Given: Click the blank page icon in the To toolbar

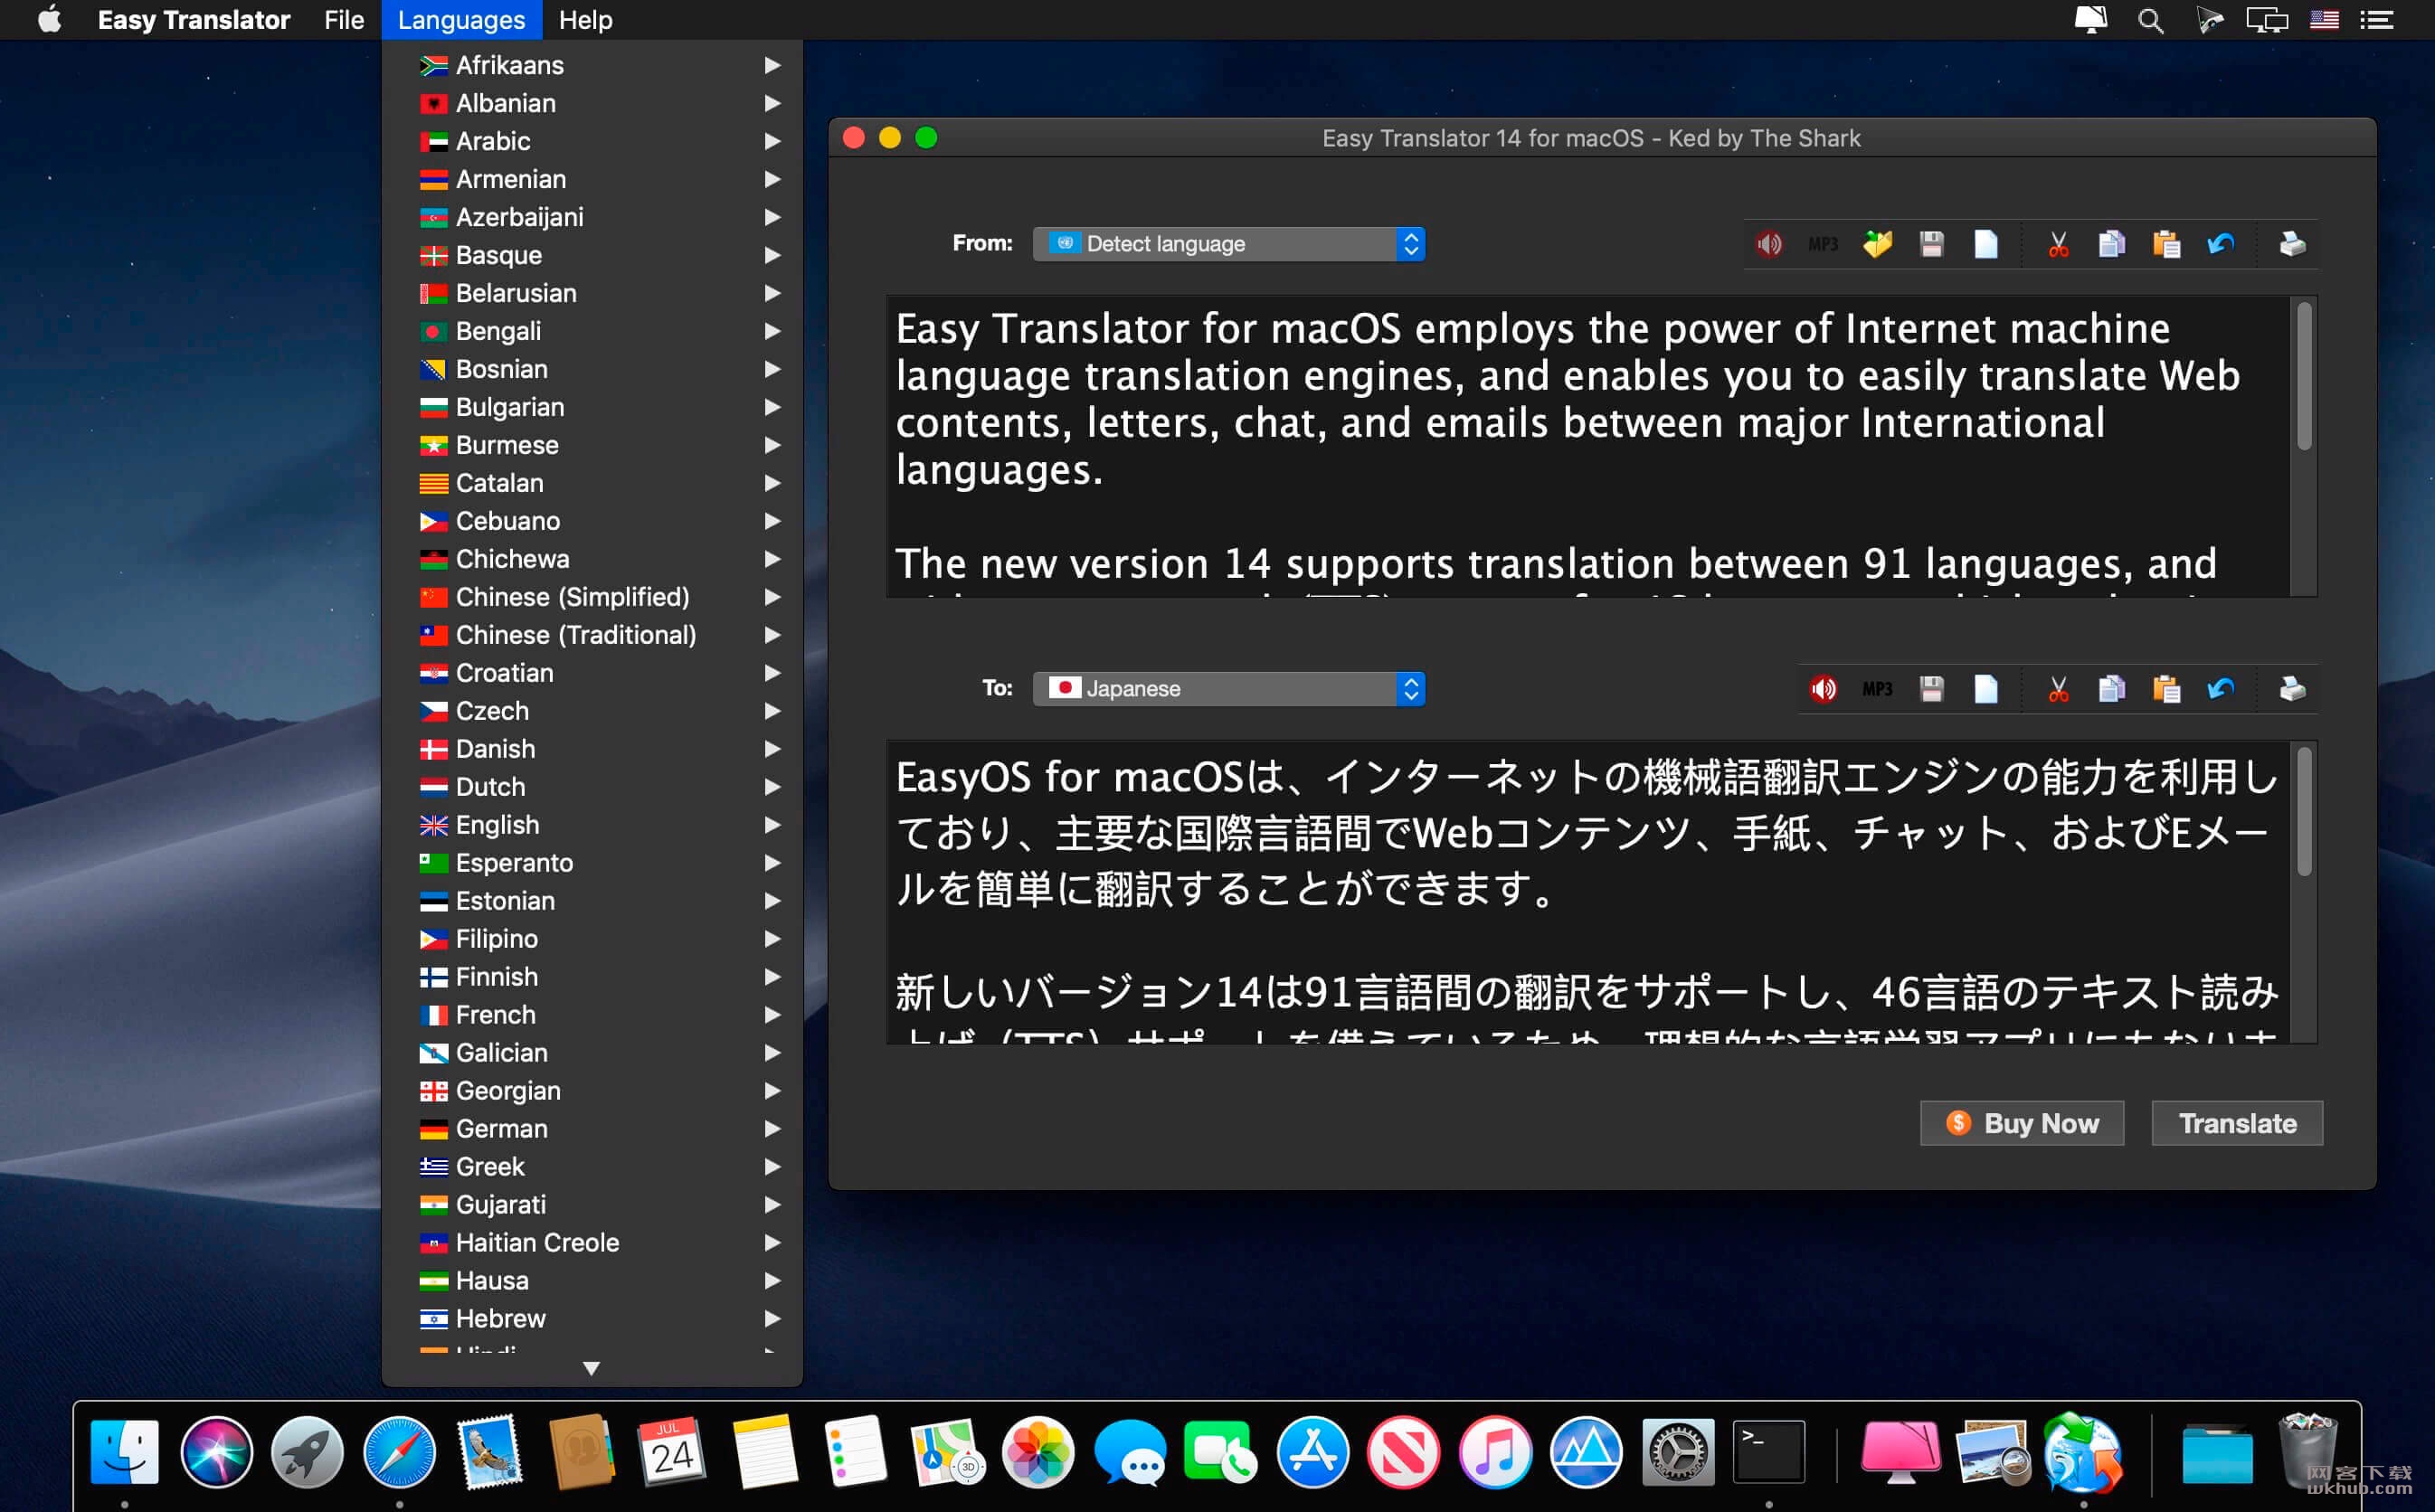Looking at the screenshot, I should (x=1986, y=688).
